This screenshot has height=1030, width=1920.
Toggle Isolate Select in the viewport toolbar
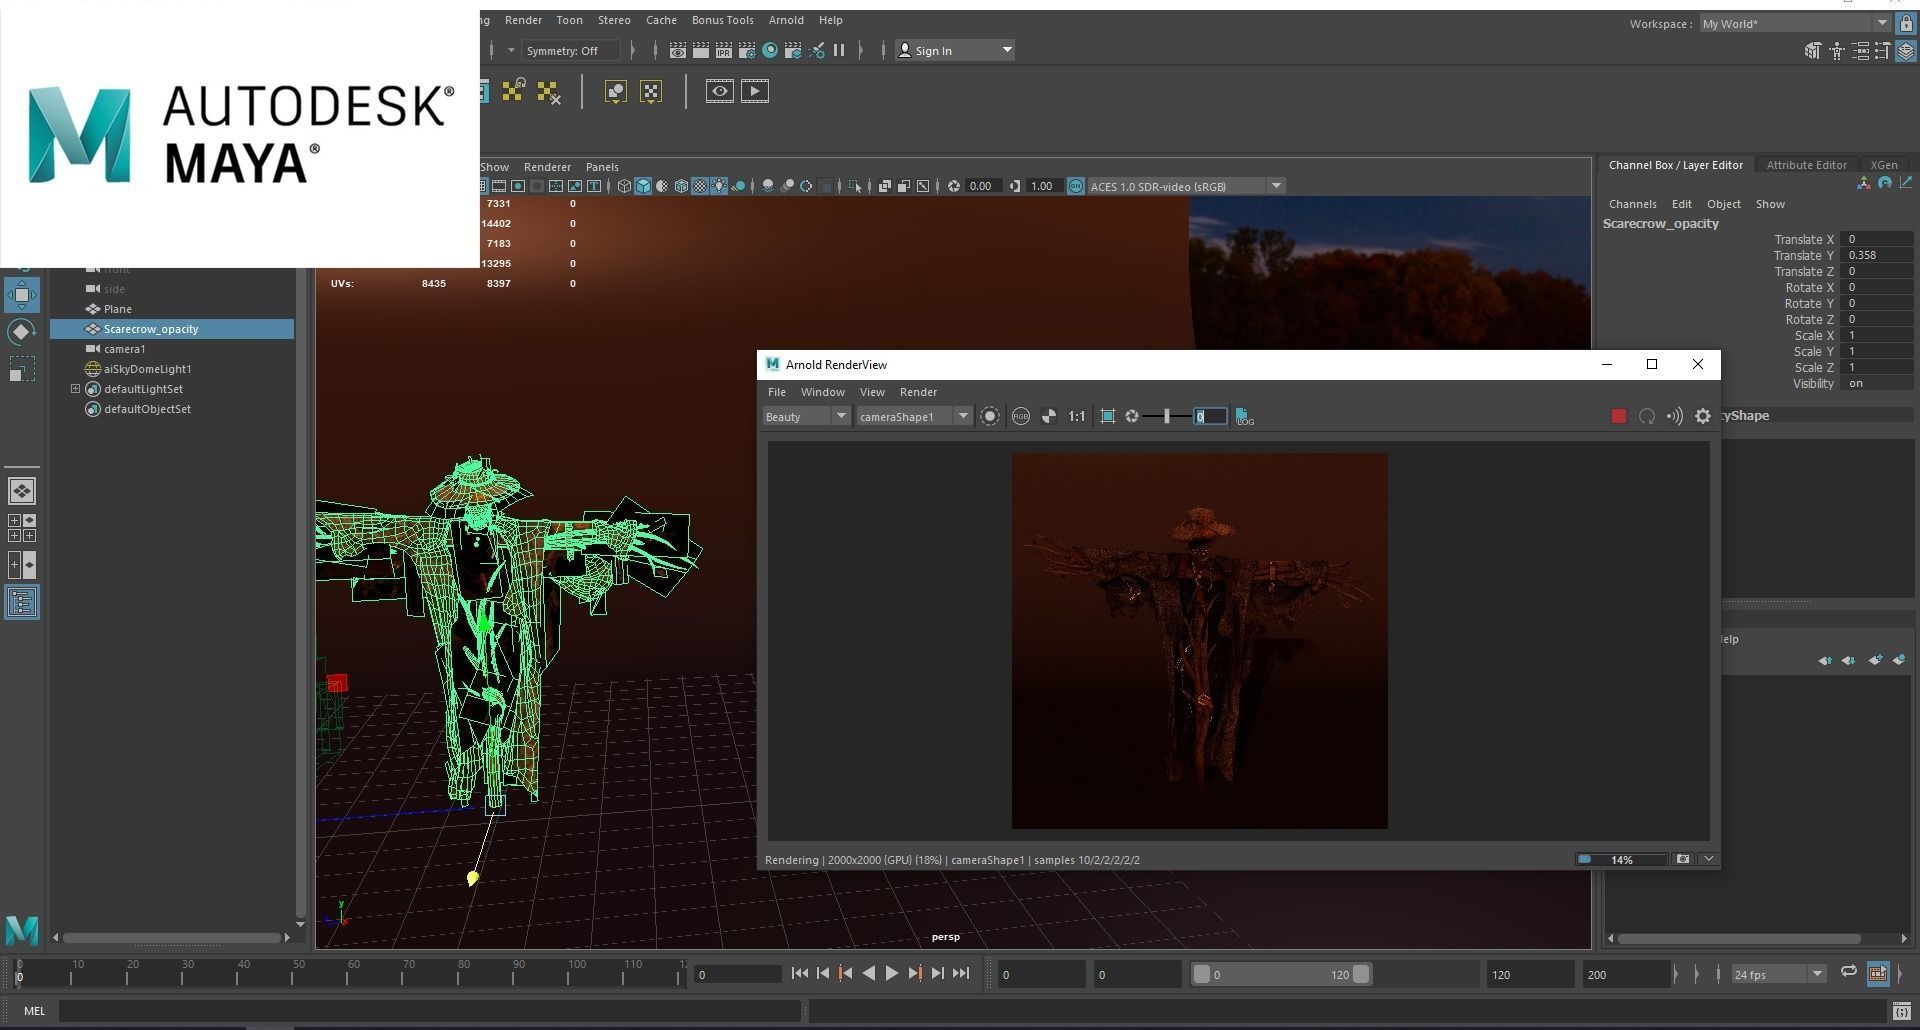click(854, 186)
